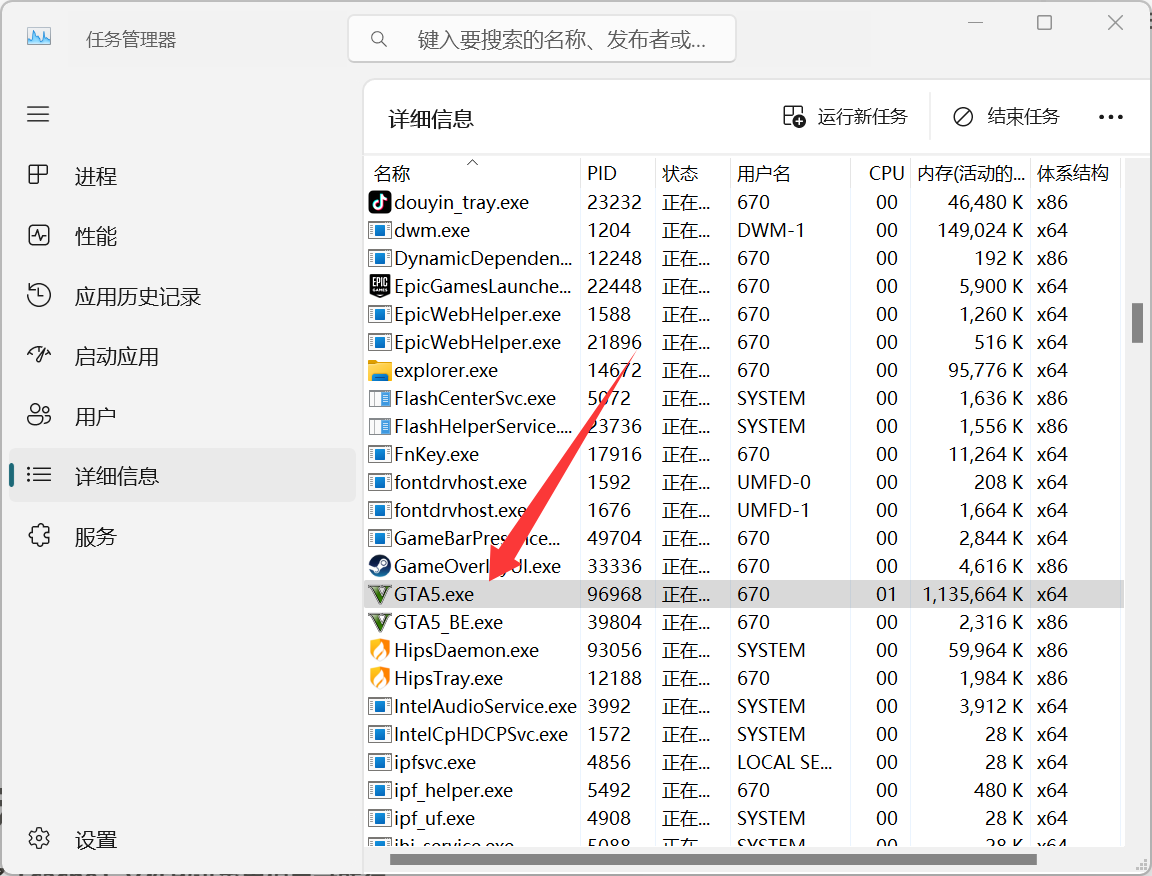Switch to the 性能 performance tab

pos(96,236)
